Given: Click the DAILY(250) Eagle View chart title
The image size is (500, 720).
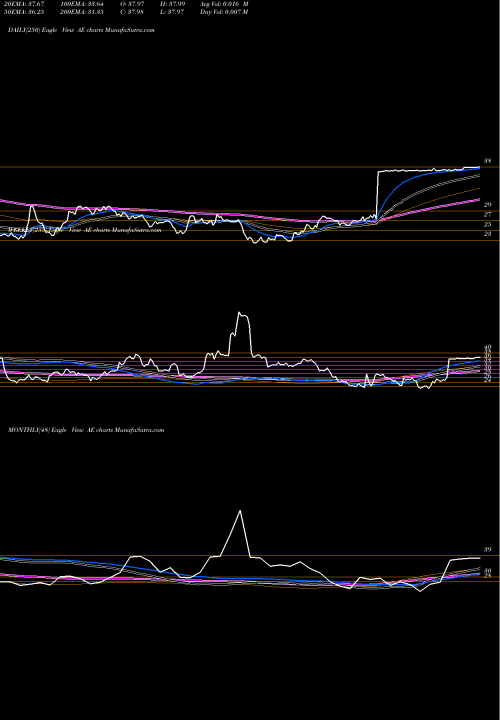Looking at the screenshot, I should pos(81,30).
